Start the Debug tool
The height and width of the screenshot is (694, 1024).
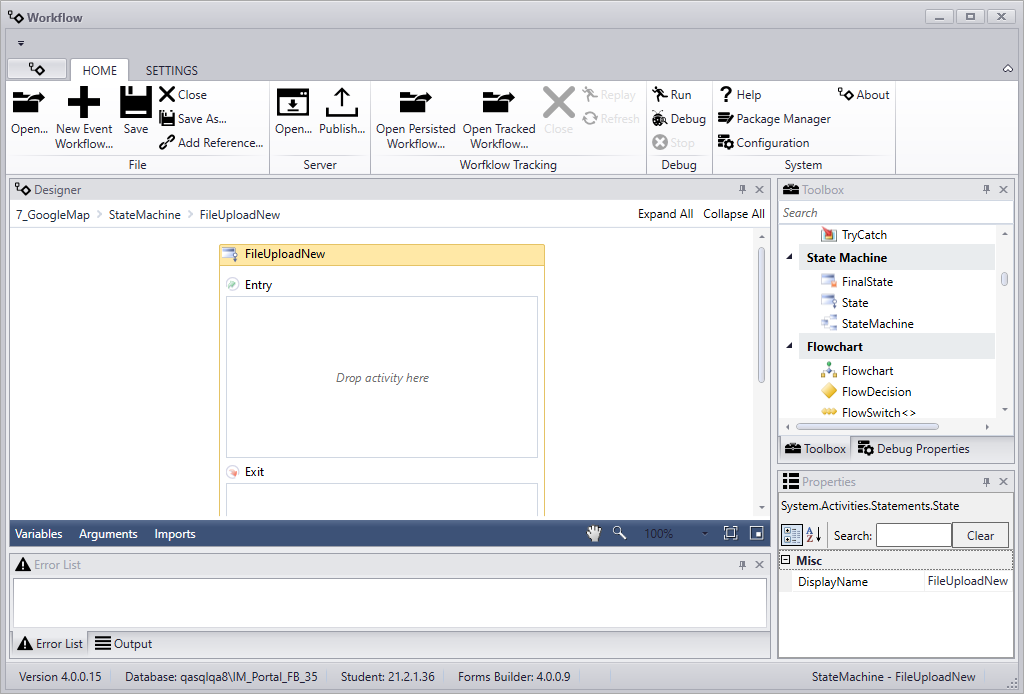pos(678,118)
